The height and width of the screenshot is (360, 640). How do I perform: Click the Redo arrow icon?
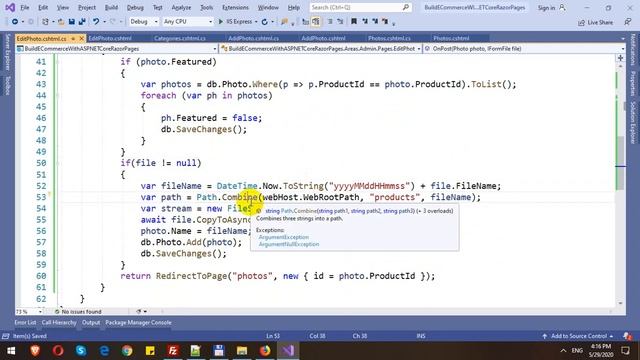[x=113, y=22]
